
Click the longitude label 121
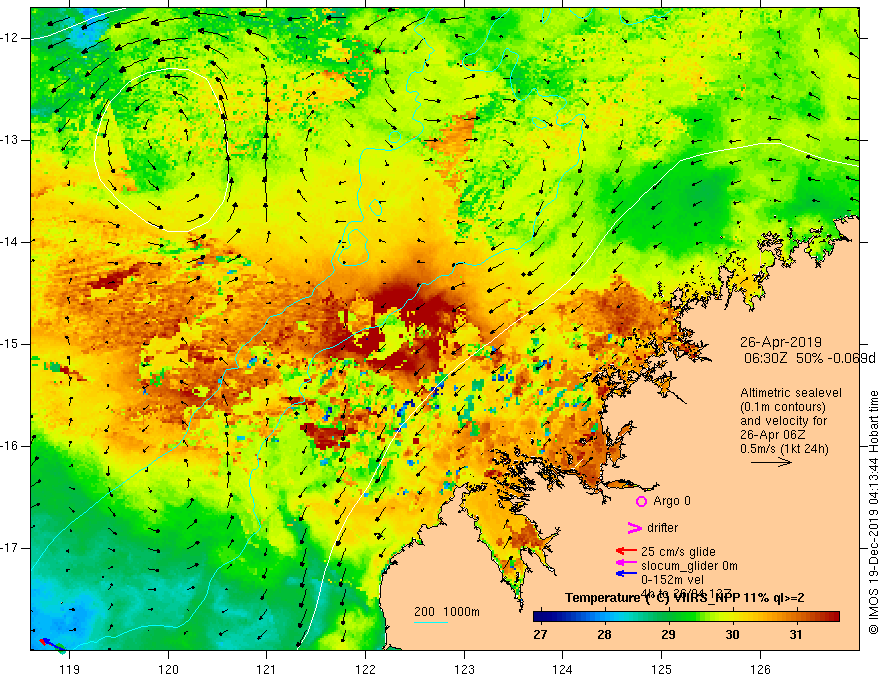click(266, 669)
